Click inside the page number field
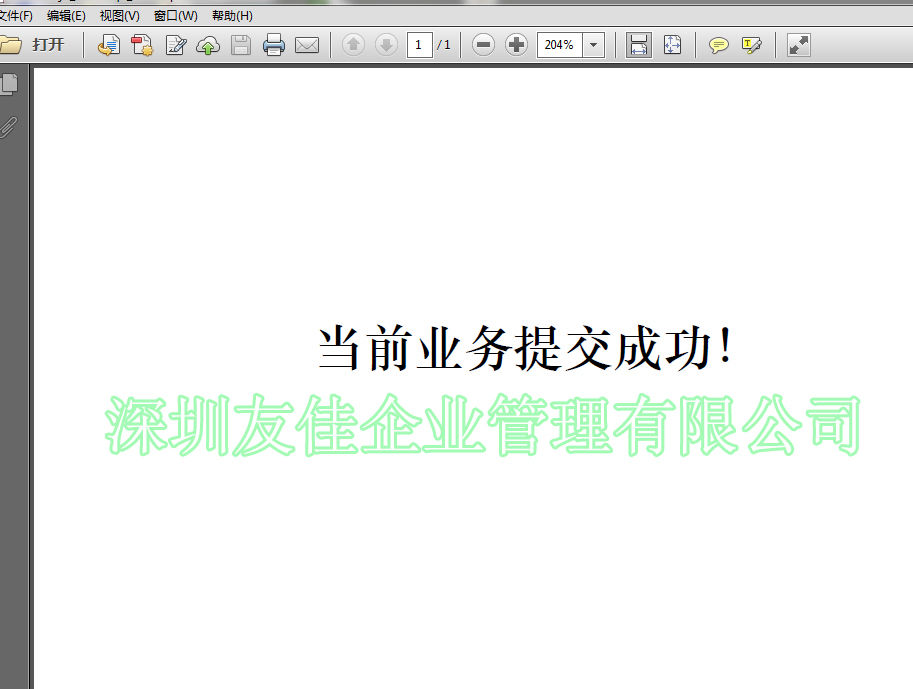 (x=419, y=44)
